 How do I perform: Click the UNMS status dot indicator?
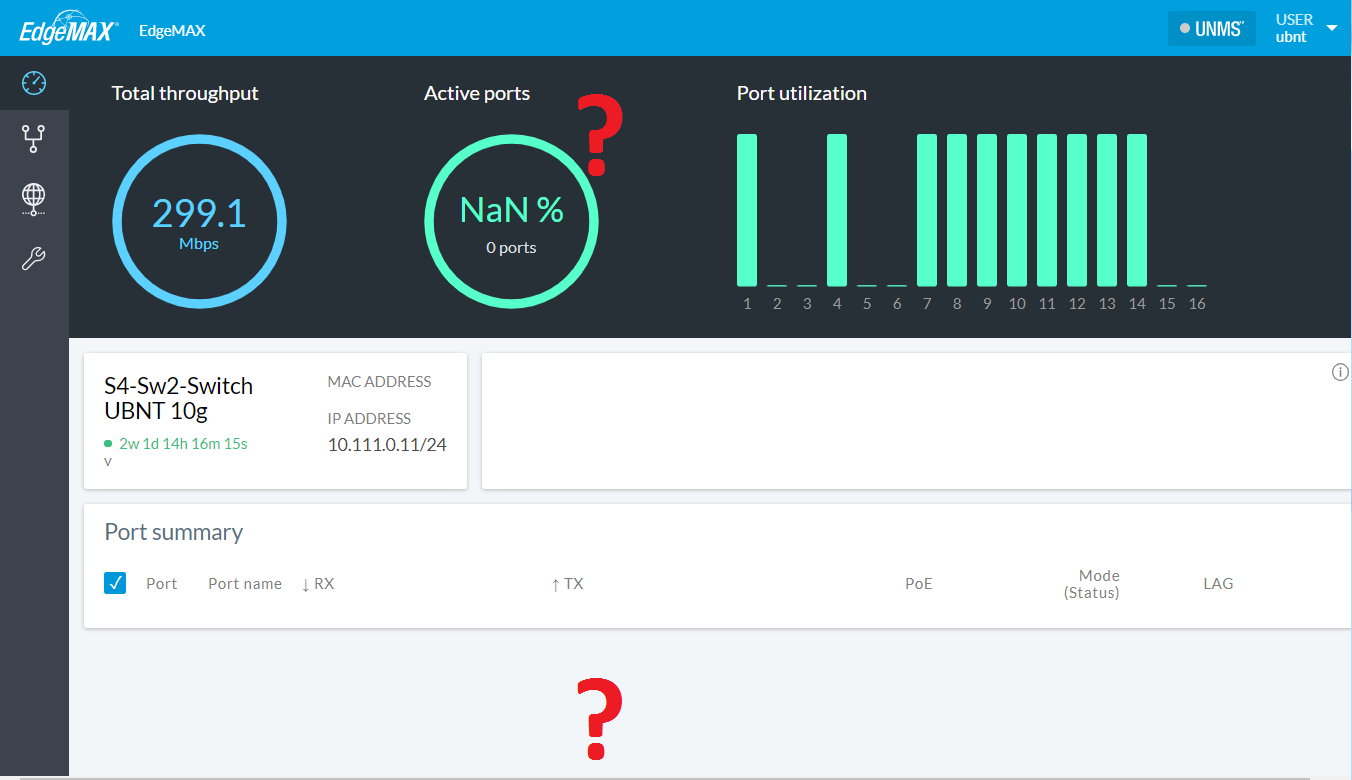point(1185,29)
